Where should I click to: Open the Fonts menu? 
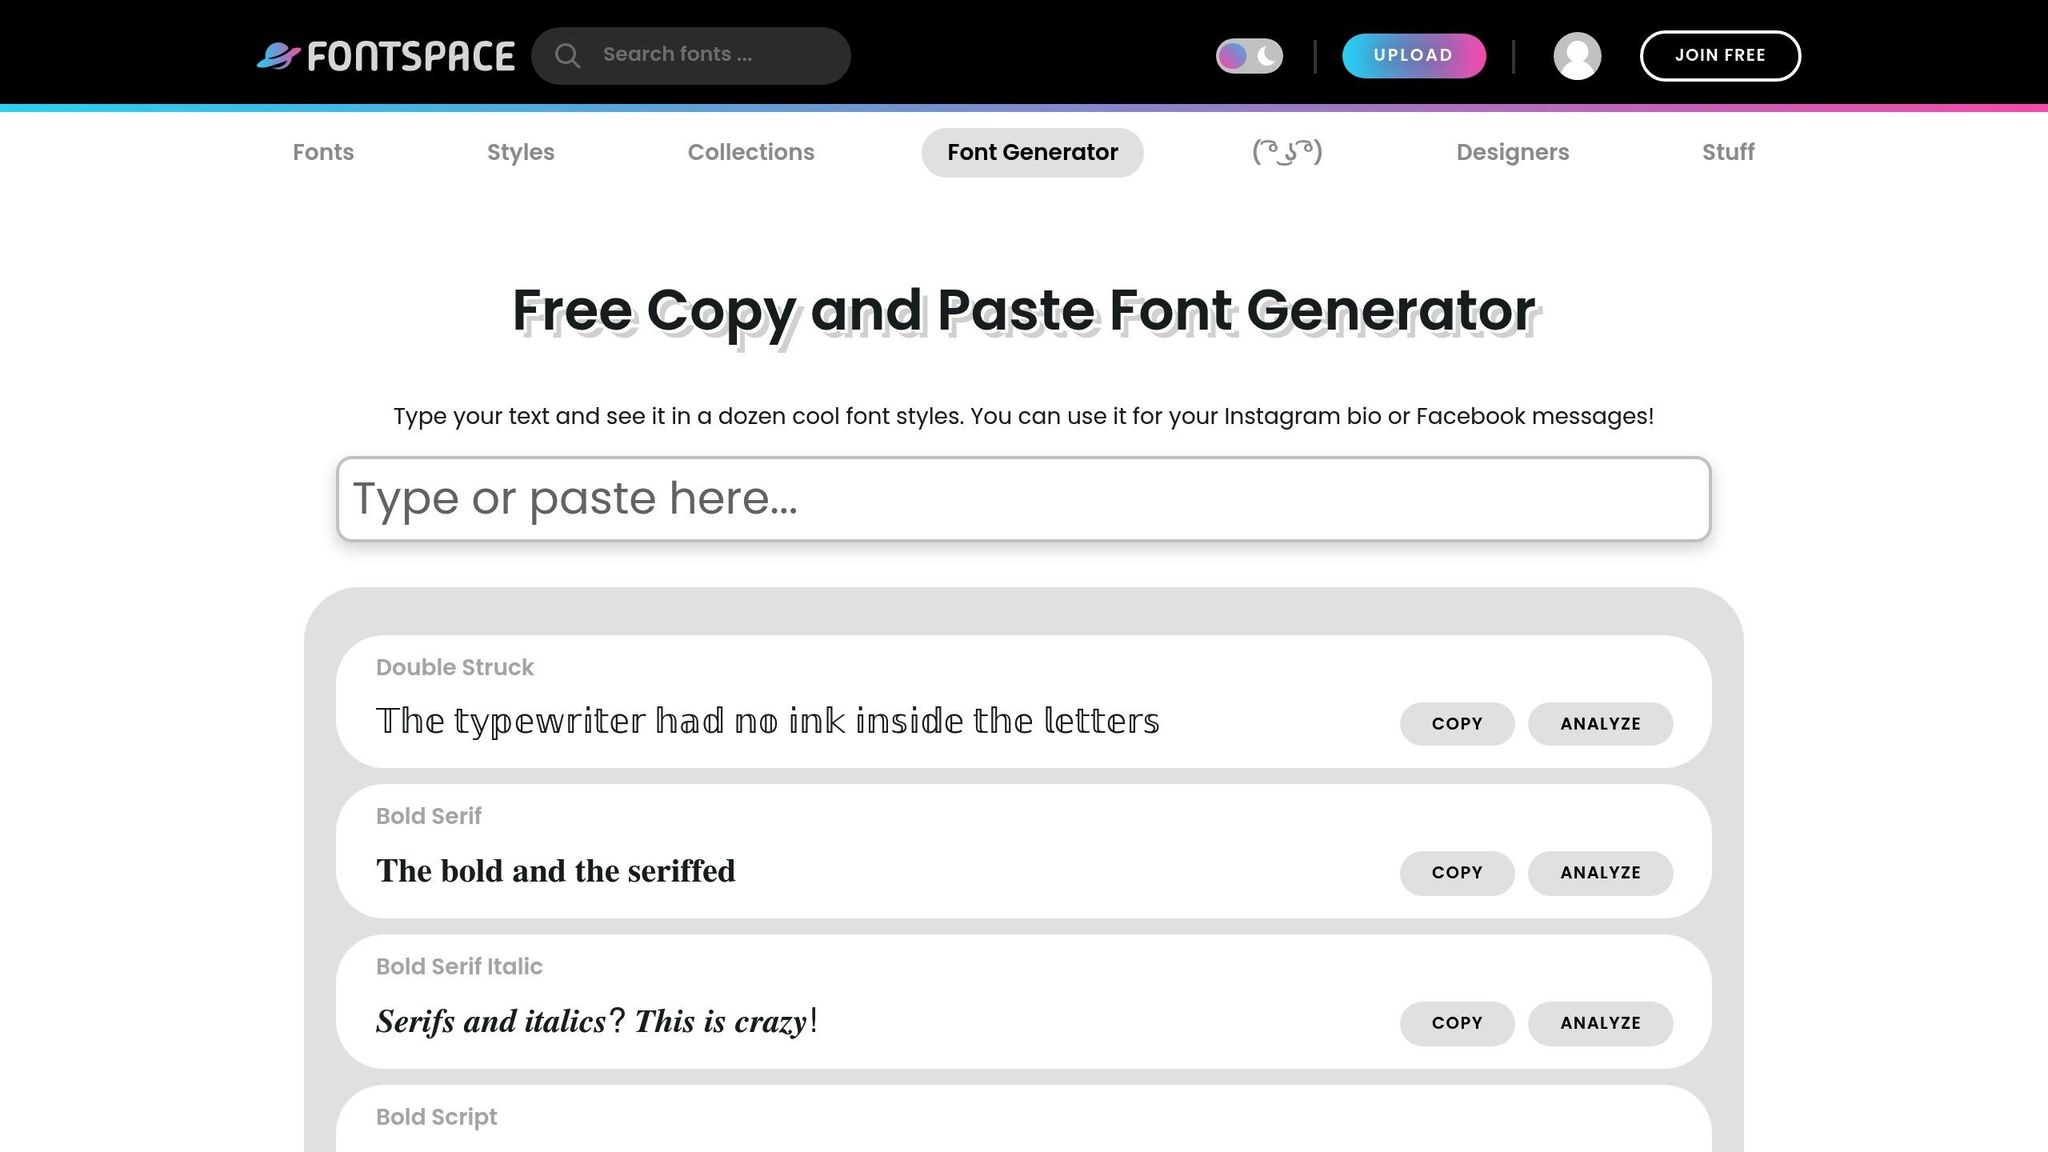[323, 152]
